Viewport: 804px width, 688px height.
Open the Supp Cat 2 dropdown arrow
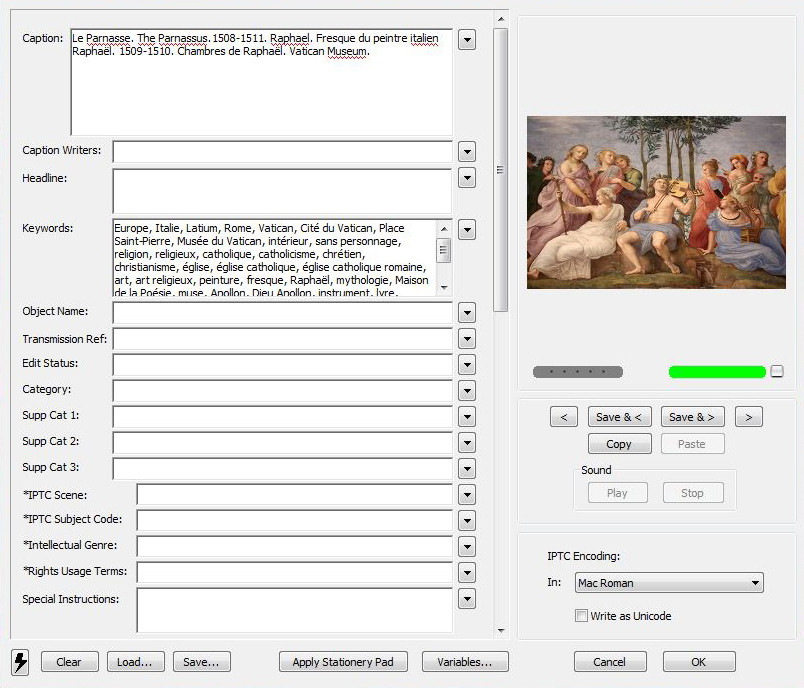click(467, 443)
